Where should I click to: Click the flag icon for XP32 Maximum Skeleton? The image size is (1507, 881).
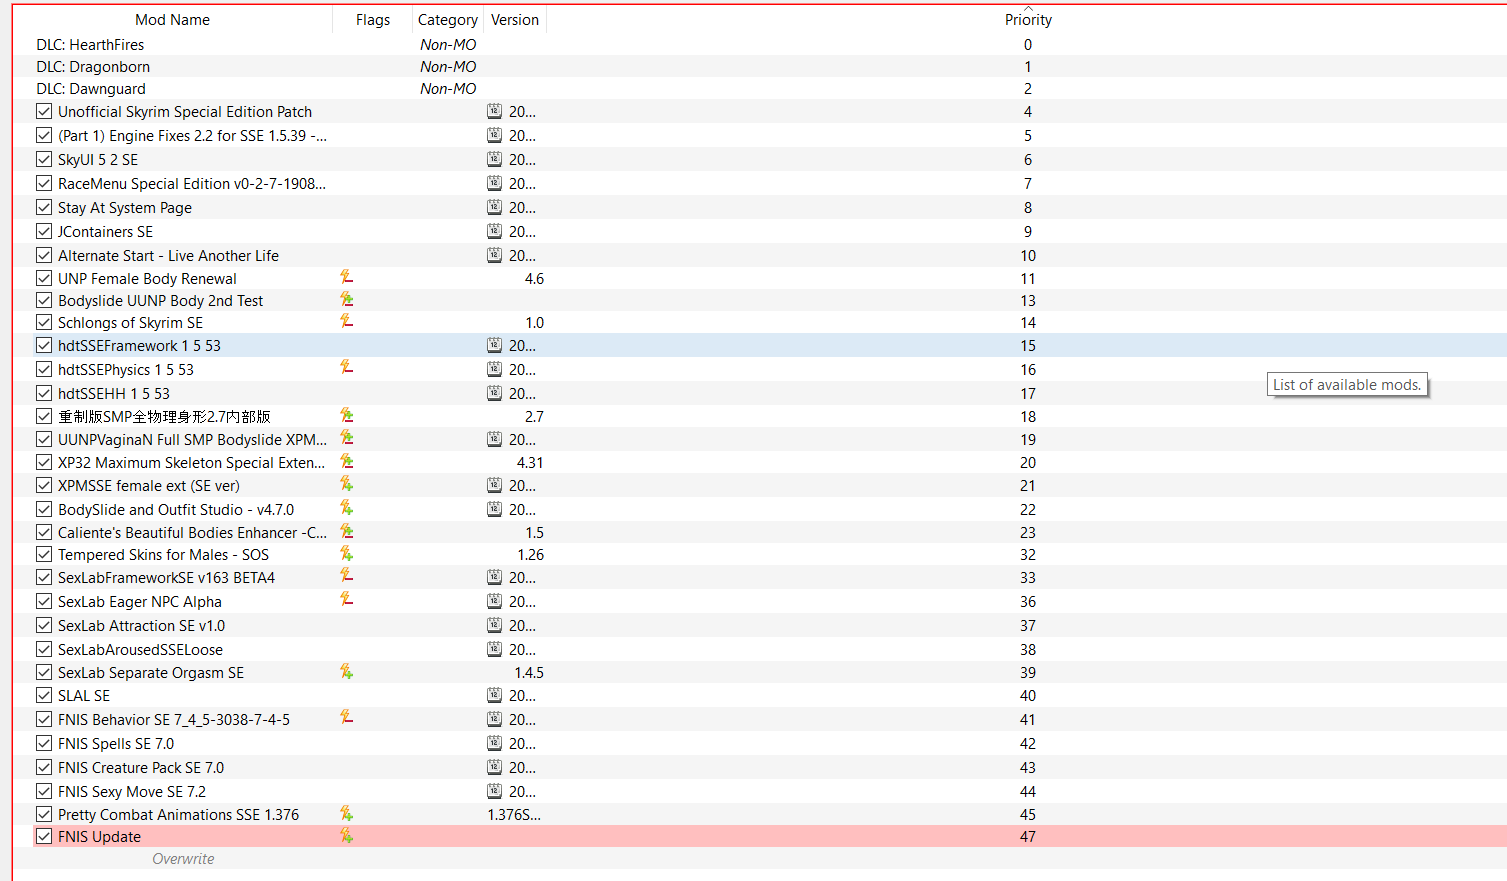click(346, 461)
